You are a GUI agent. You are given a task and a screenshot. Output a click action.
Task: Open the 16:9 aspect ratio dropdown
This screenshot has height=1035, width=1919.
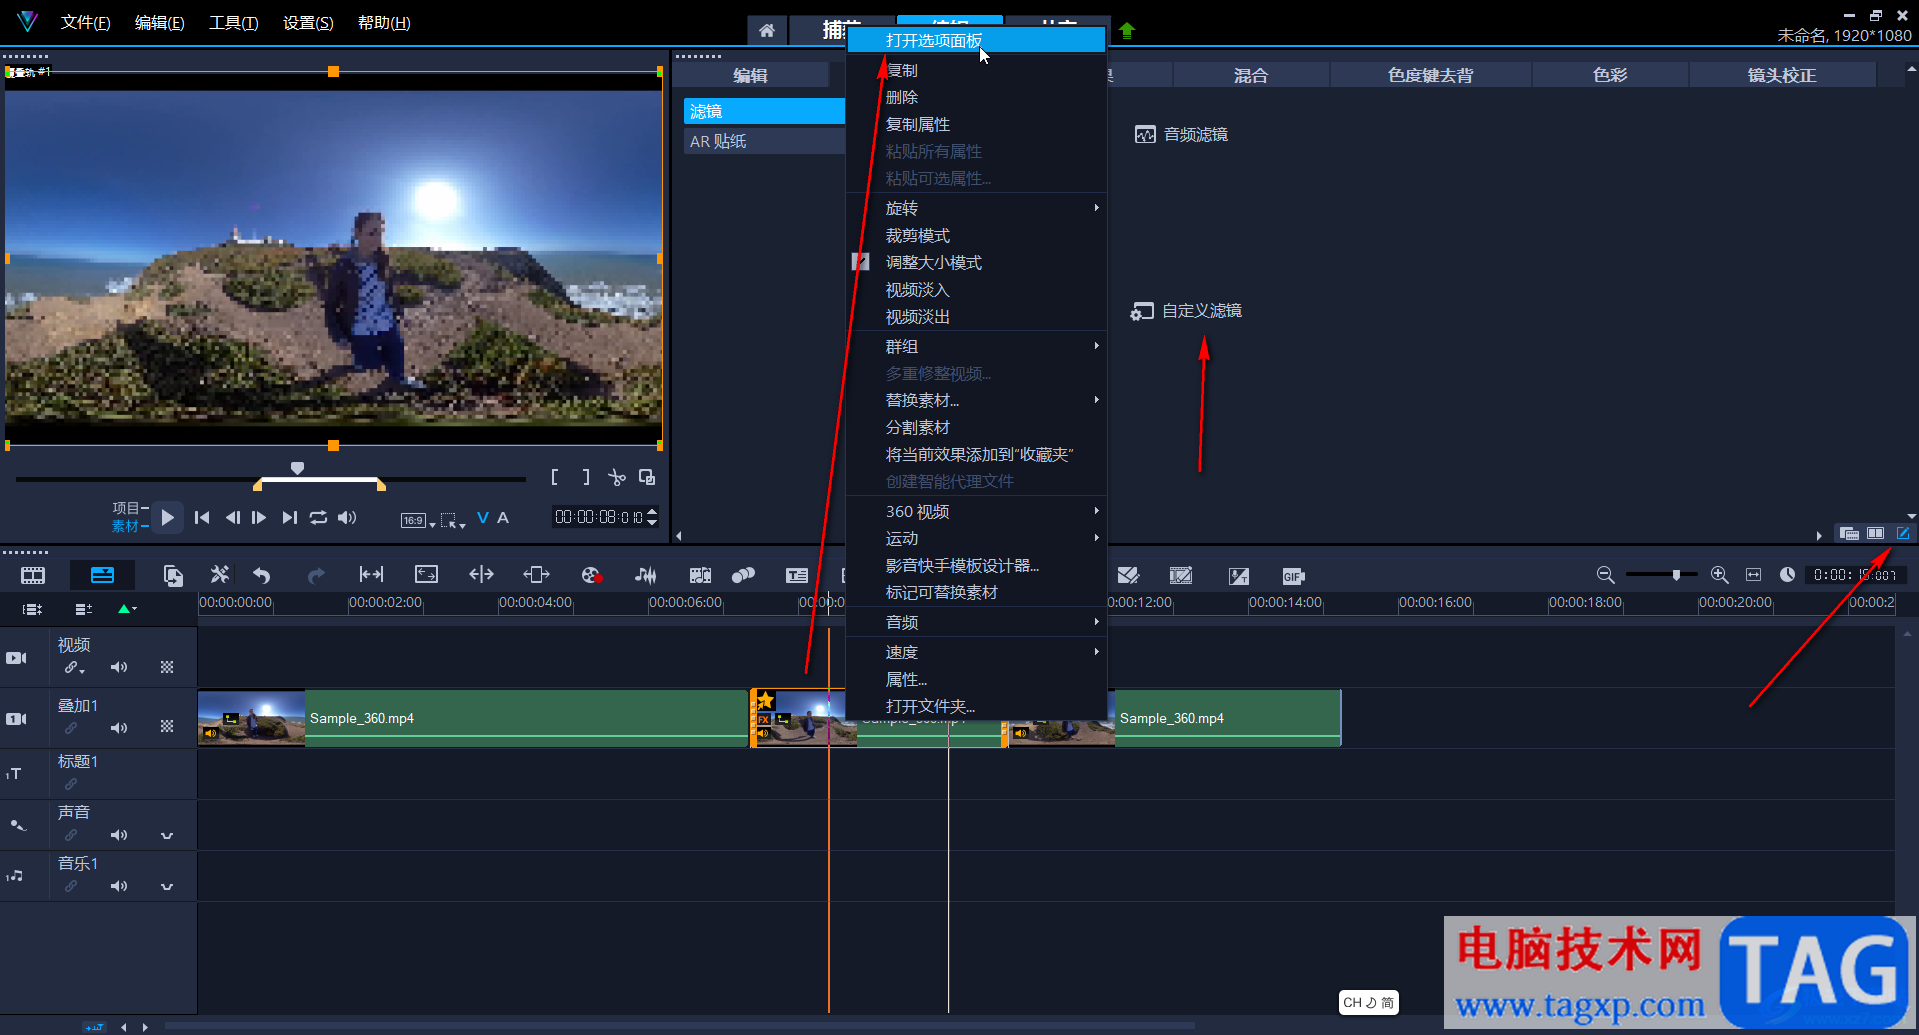tap(417, 520)
